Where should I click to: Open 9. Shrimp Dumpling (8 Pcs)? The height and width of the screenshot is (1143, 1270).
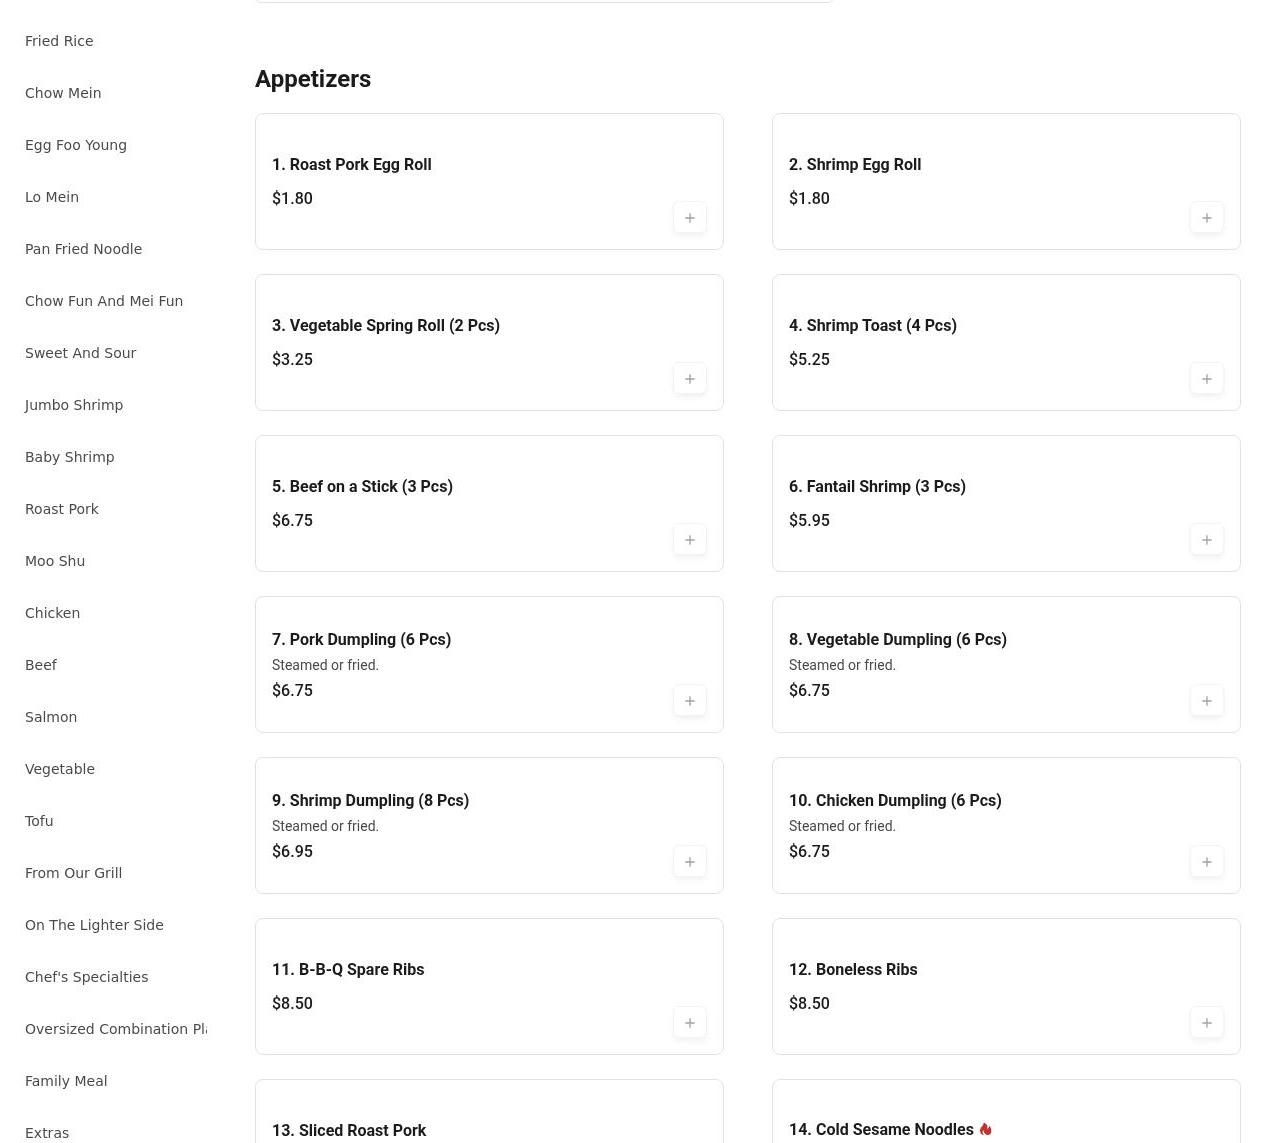click(x=489, y=825)
